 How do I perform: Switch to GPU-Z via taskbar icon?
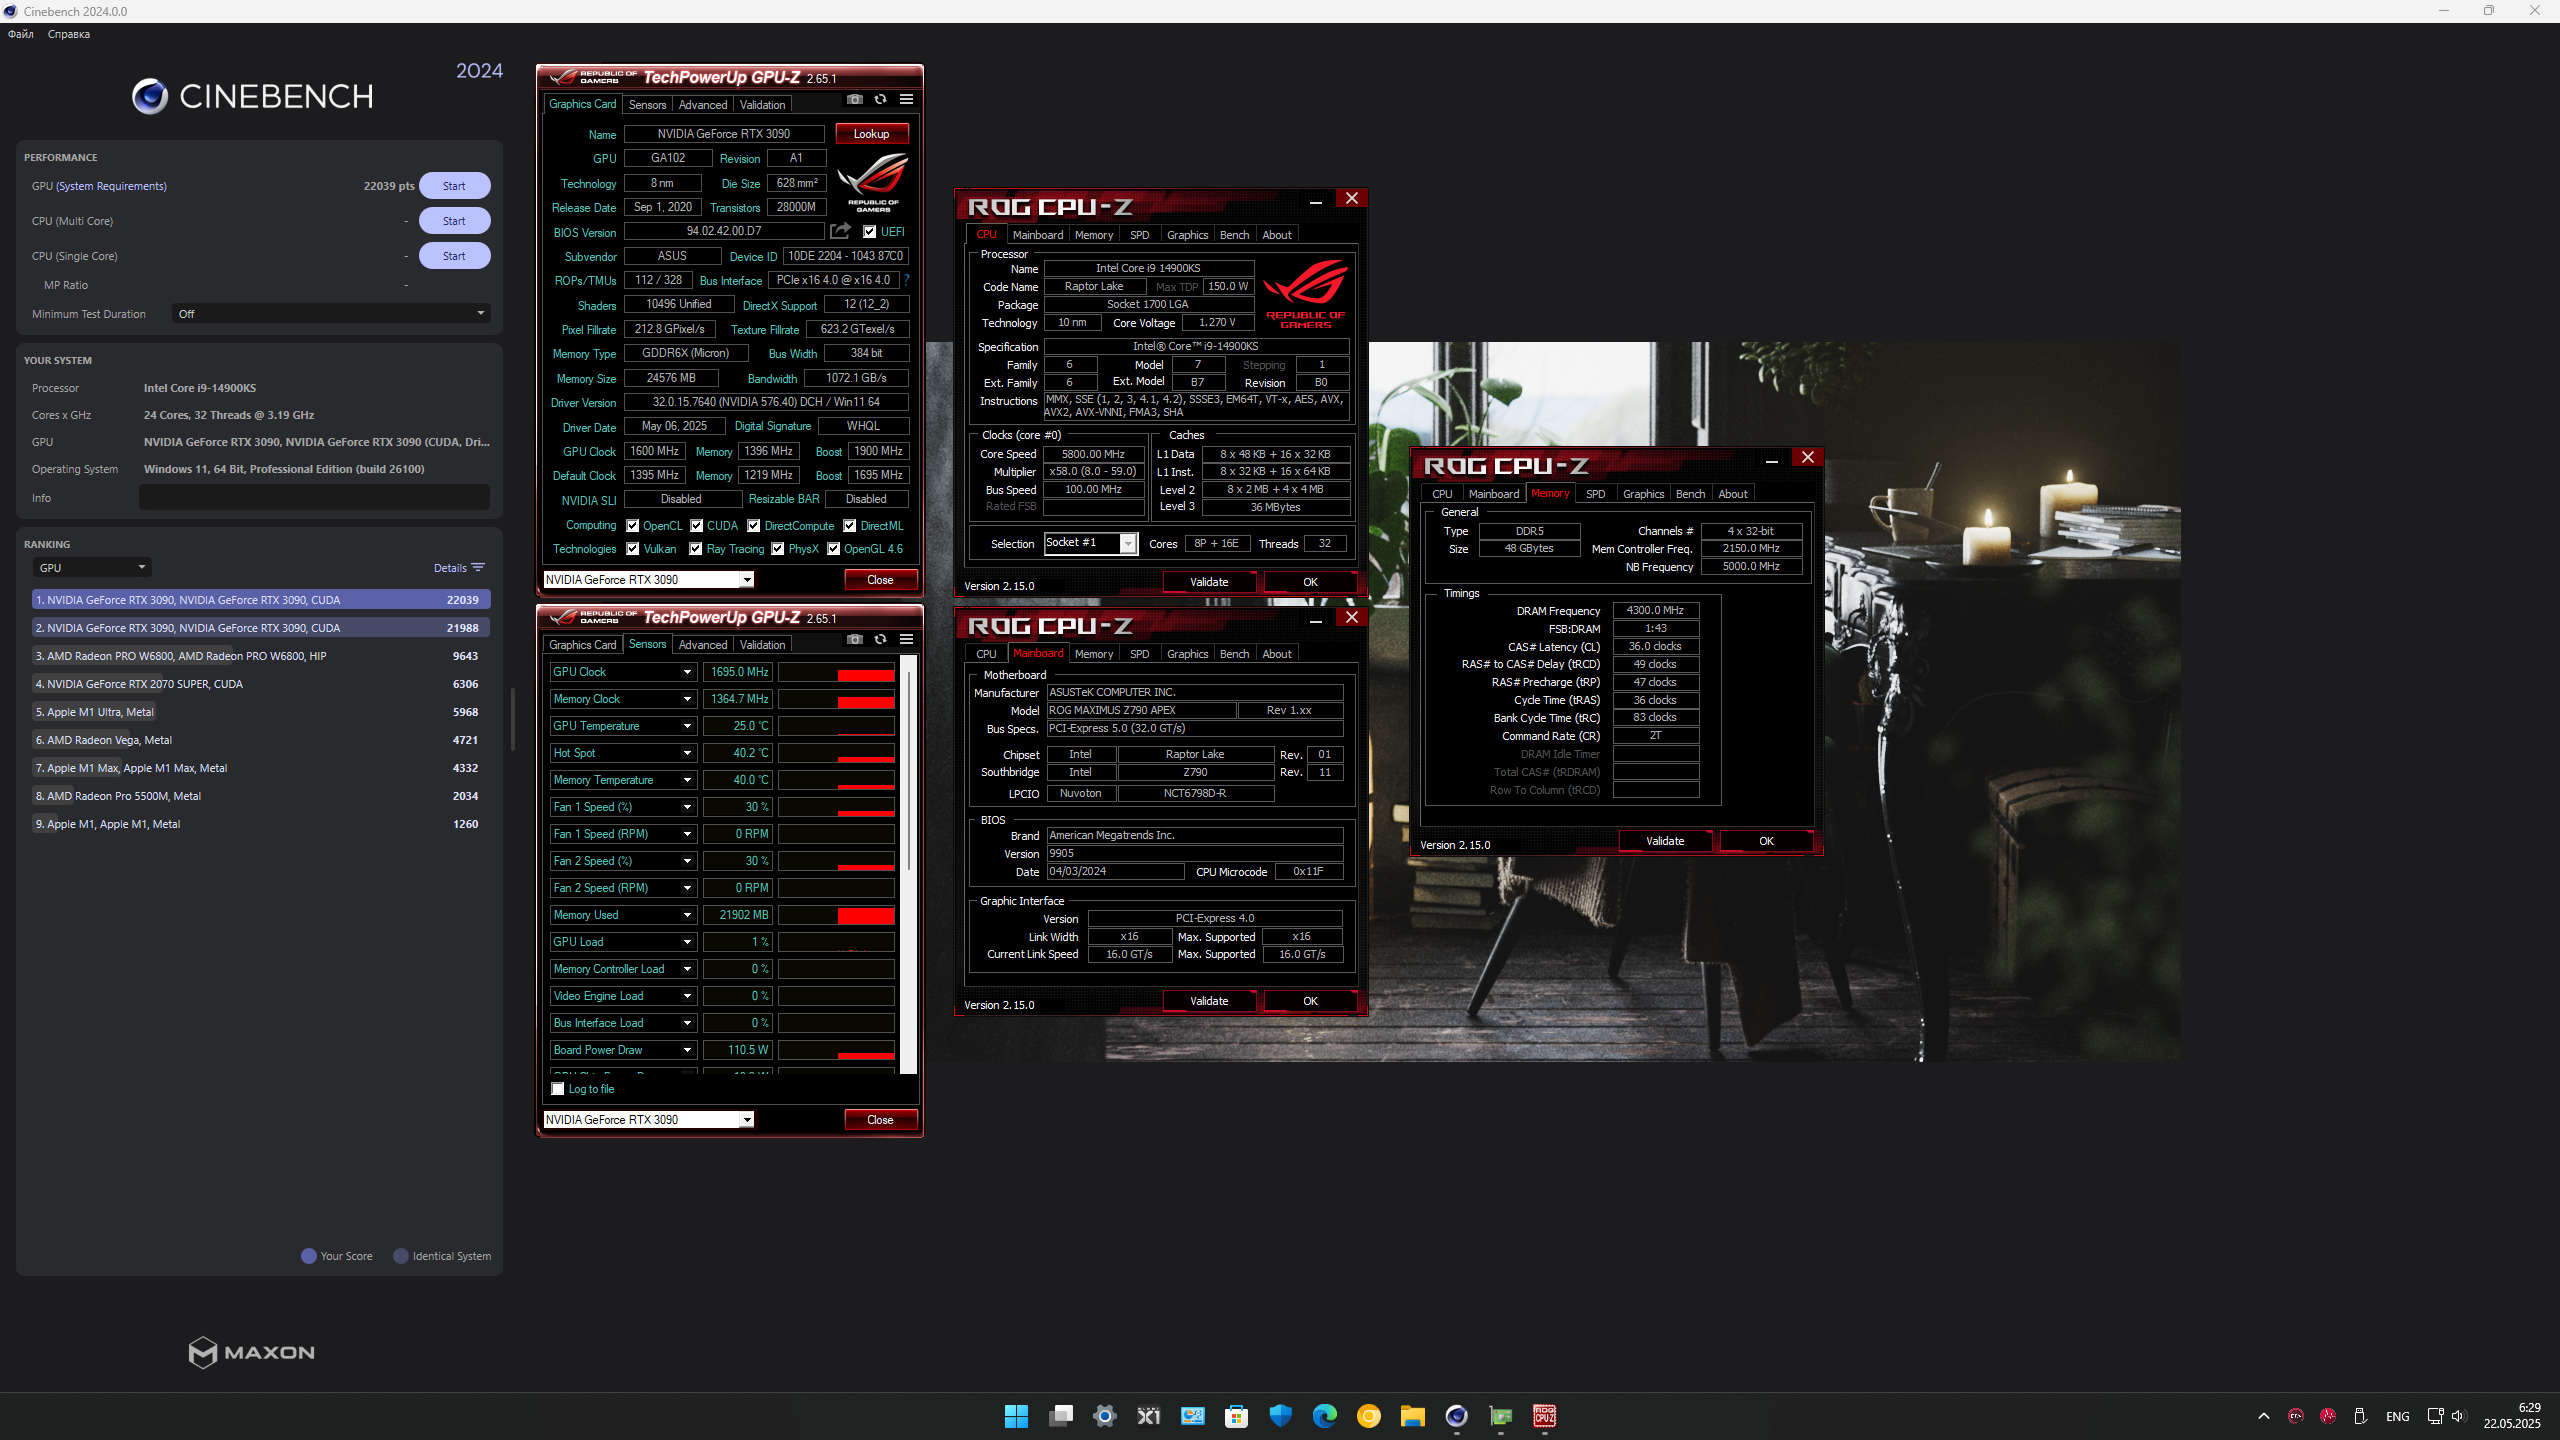pyautogui.click(x=1500, y=1416)
